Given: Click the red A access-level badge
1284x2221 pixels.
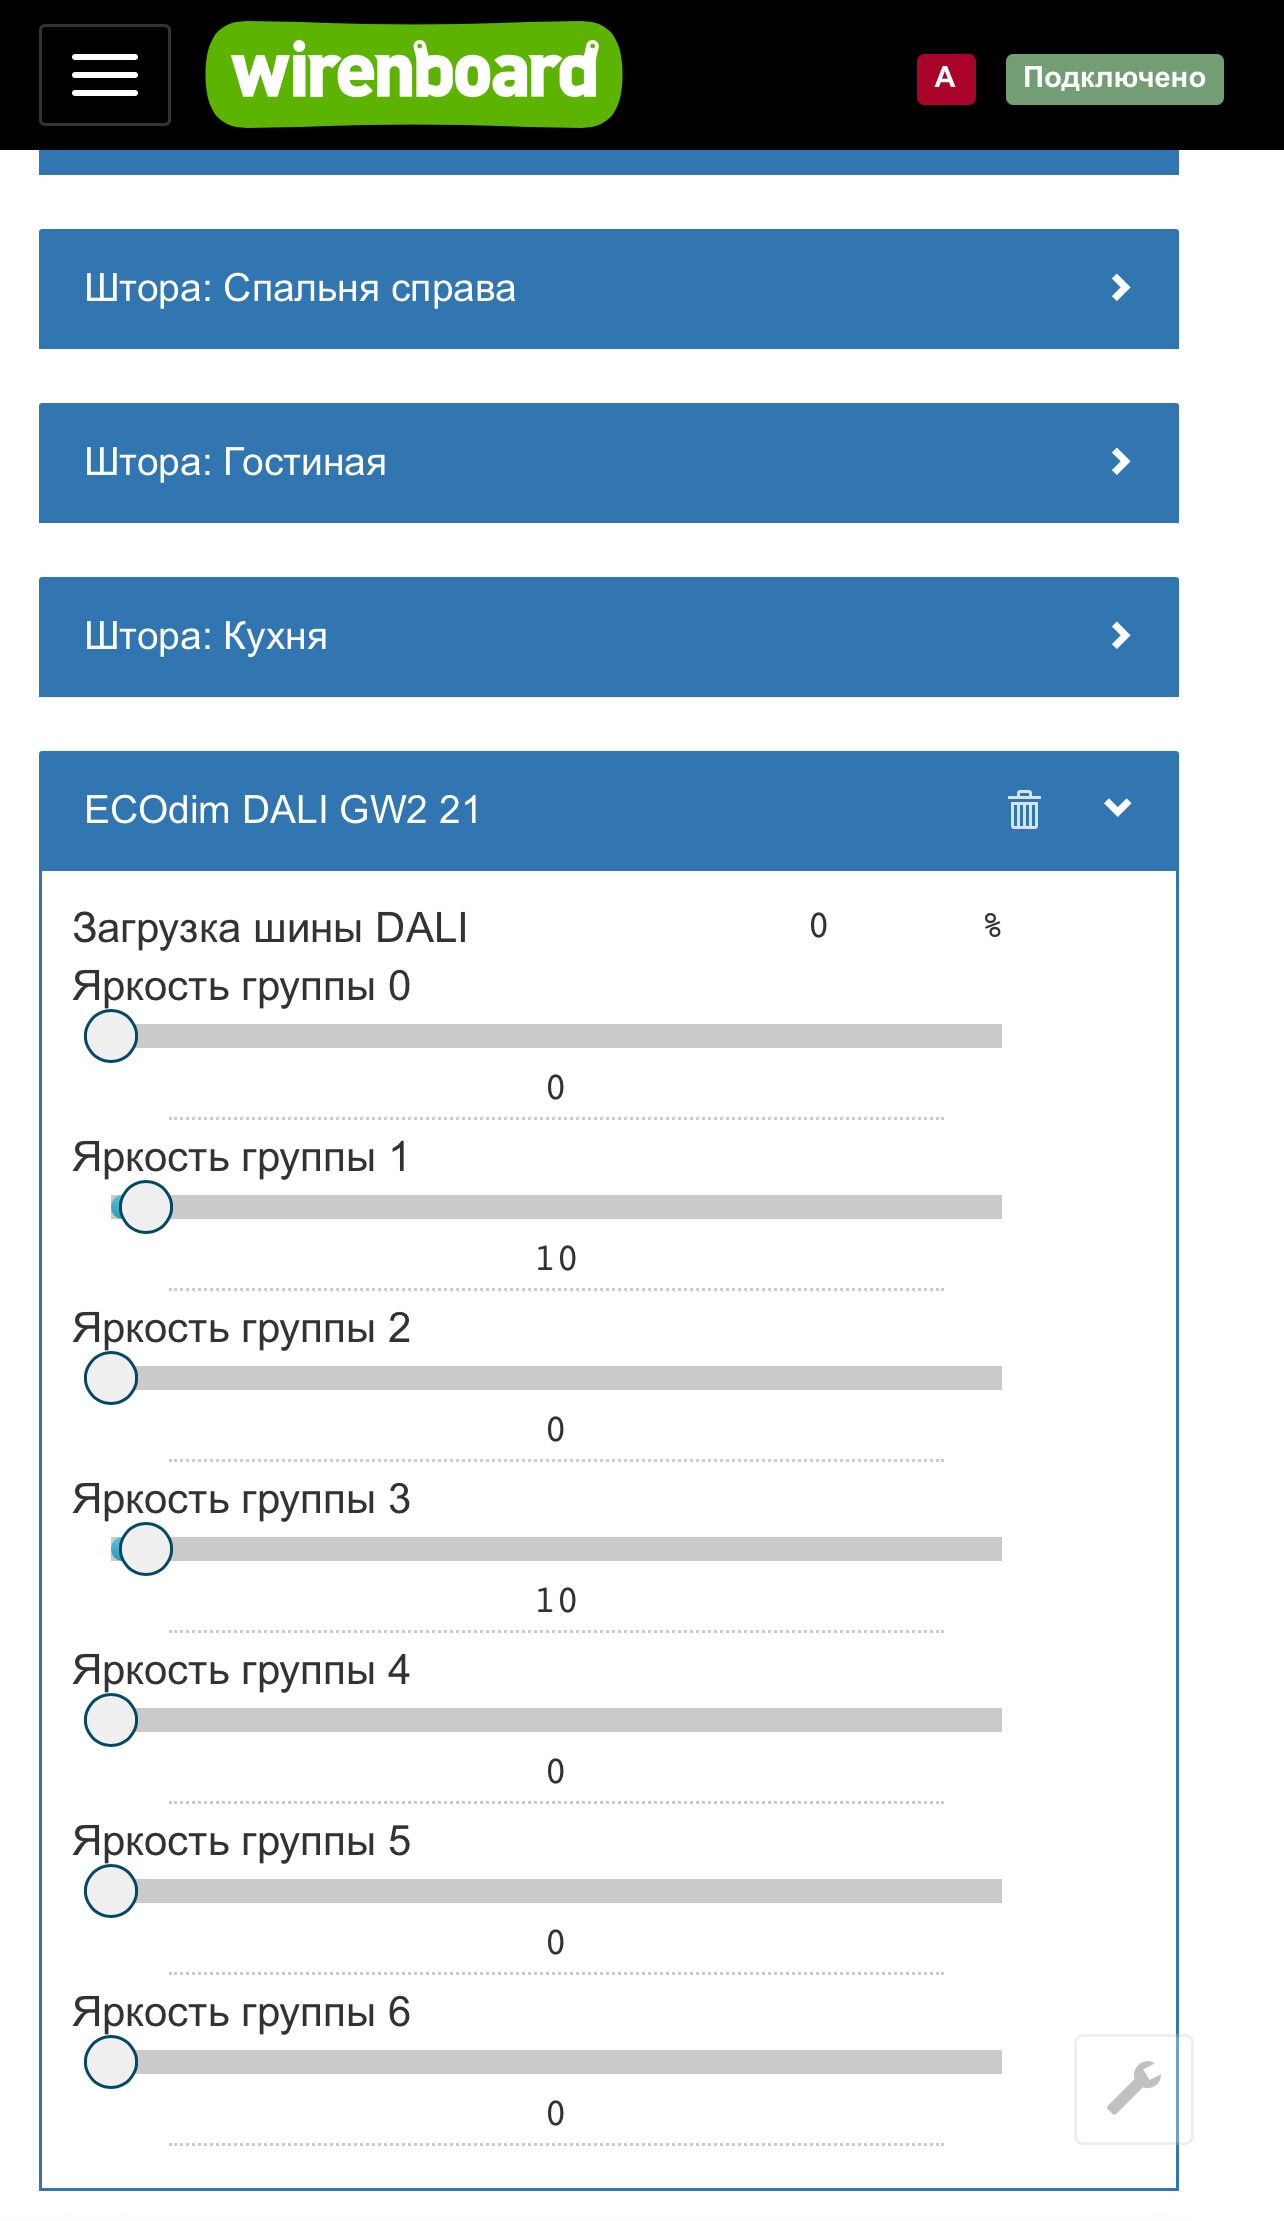Looking at the screenshot, I should pos(946,78).
